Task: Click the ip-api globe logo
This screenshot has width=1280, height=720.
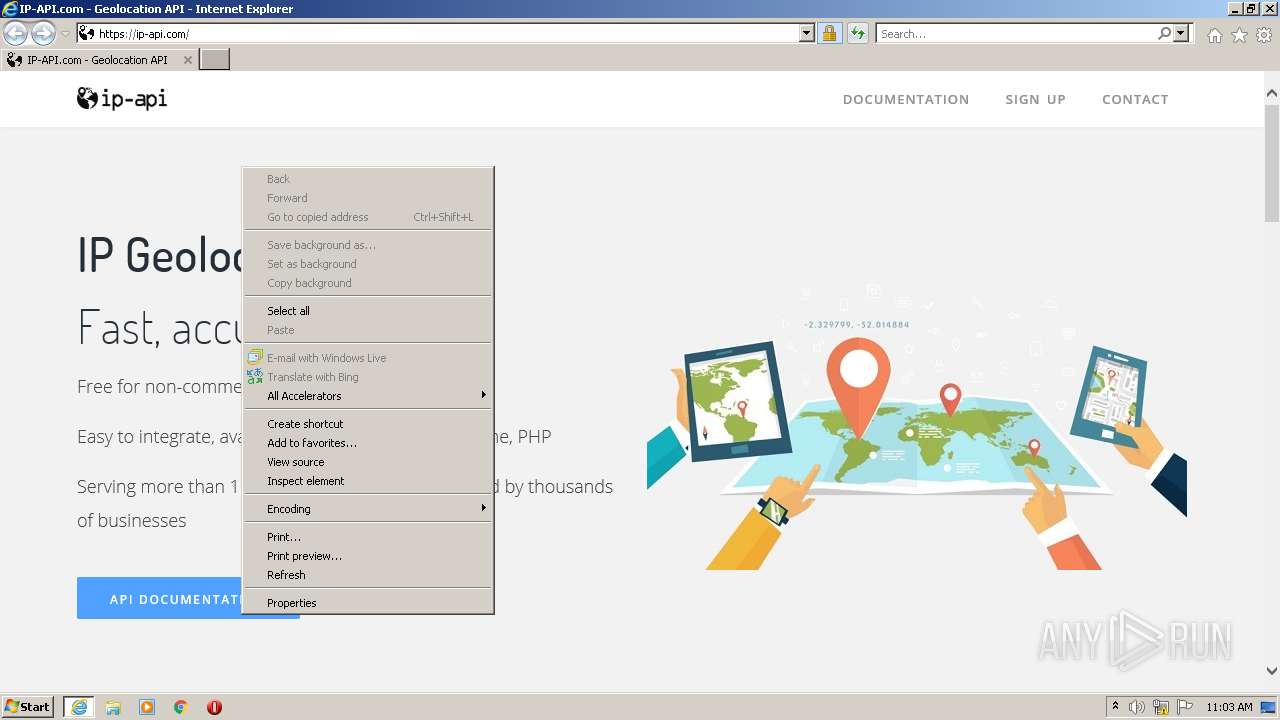Action: [122, 98]
